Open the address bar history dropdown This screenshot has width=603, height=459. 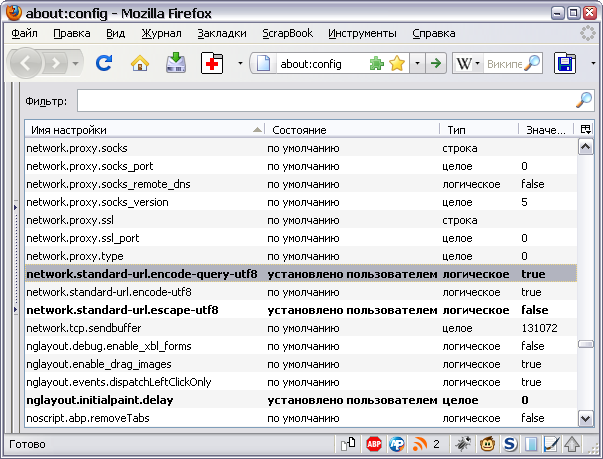coord(417,63)
